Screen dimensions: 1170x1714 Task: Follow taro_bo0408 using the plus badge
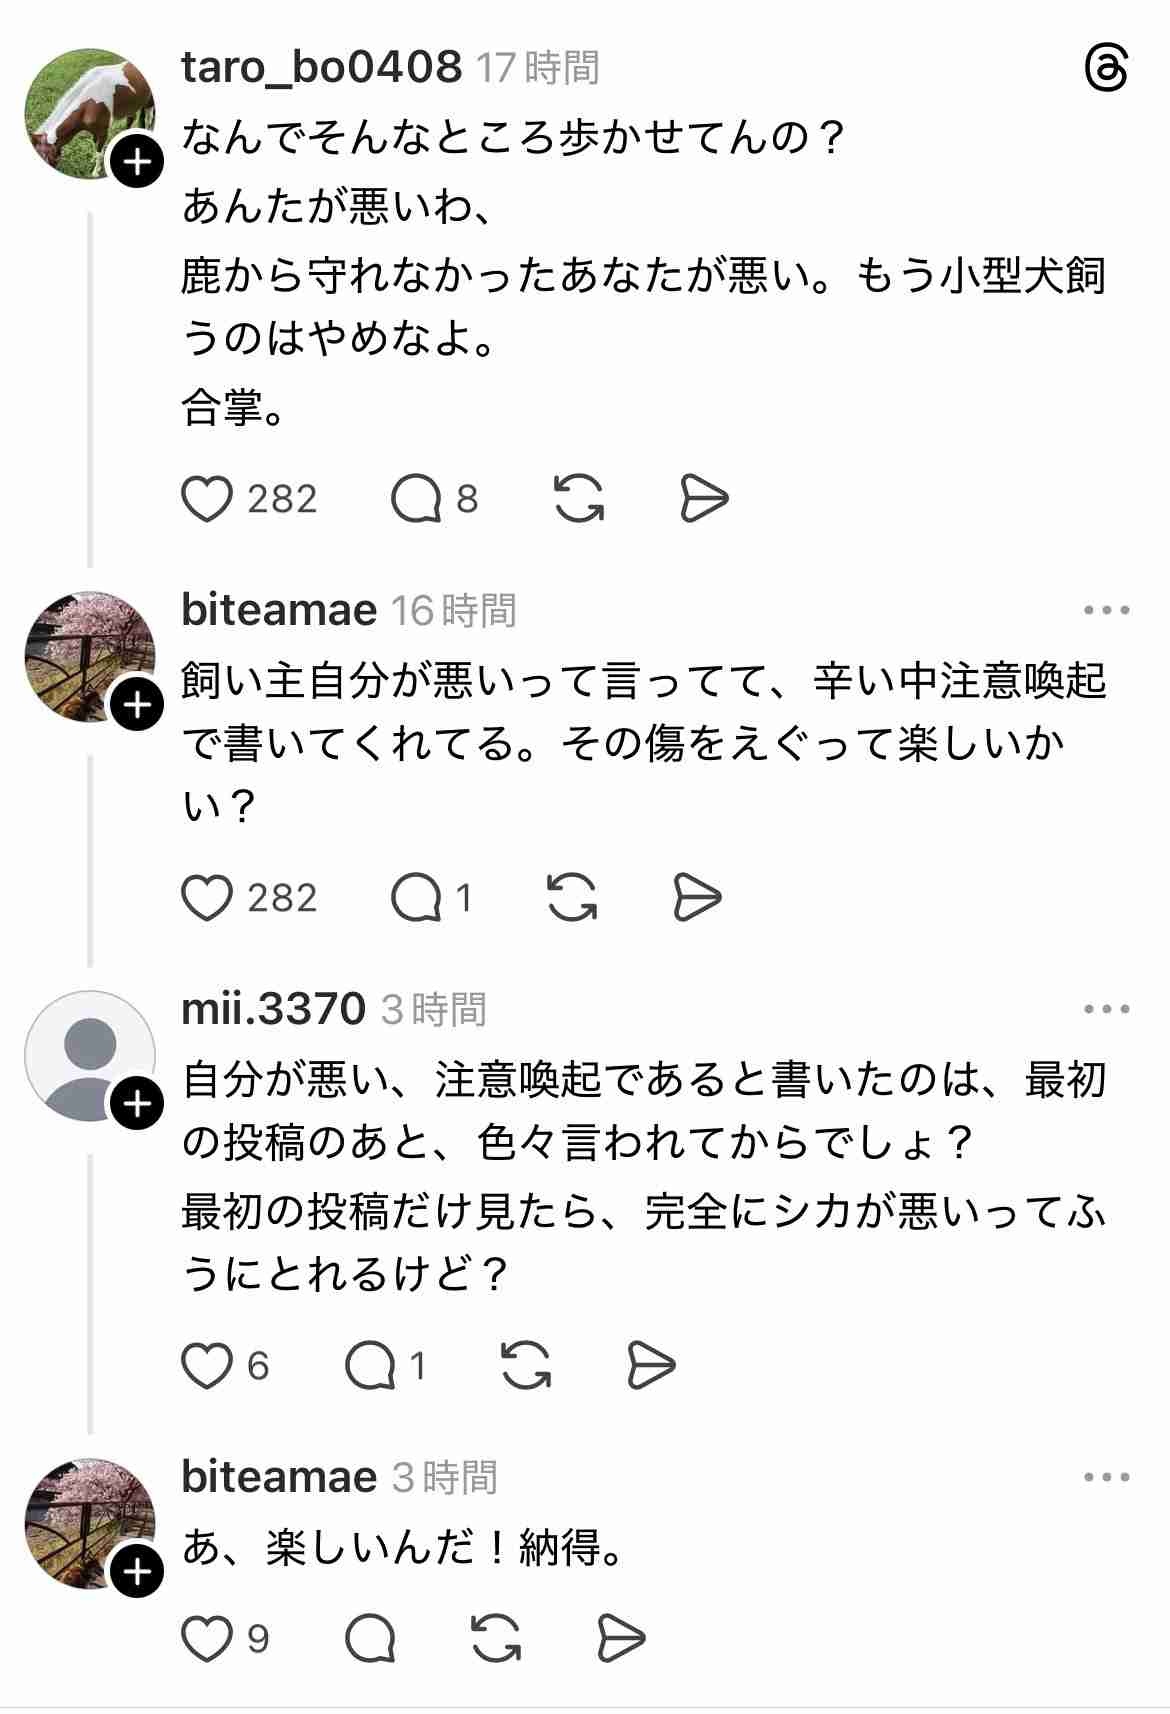pyautogui.click(x=137, y=162)
